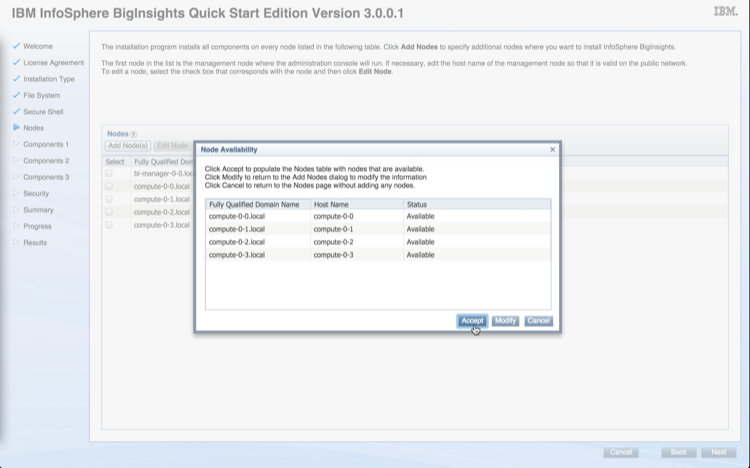Go to the File System step
Image resolution: width=750 pixels, height=468 pixels.
click(x=42, y=95)
